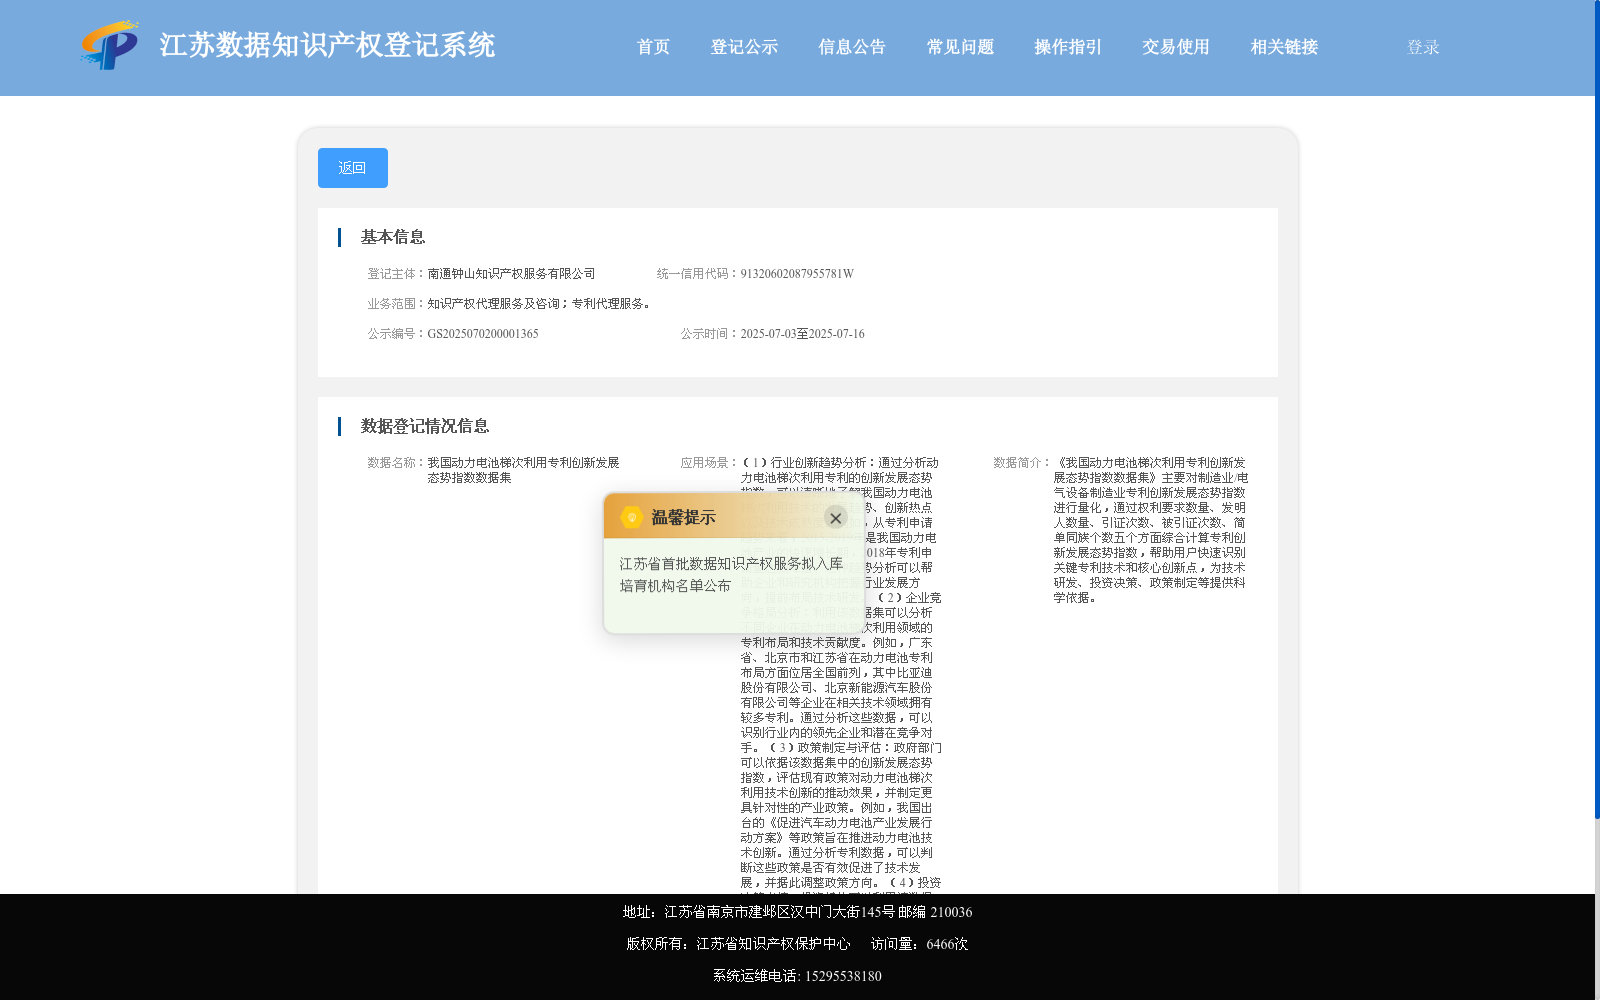Viewport: 1600px width, 1000px height.
Task: Click the 登录 link
Action: click(1423, 47)
